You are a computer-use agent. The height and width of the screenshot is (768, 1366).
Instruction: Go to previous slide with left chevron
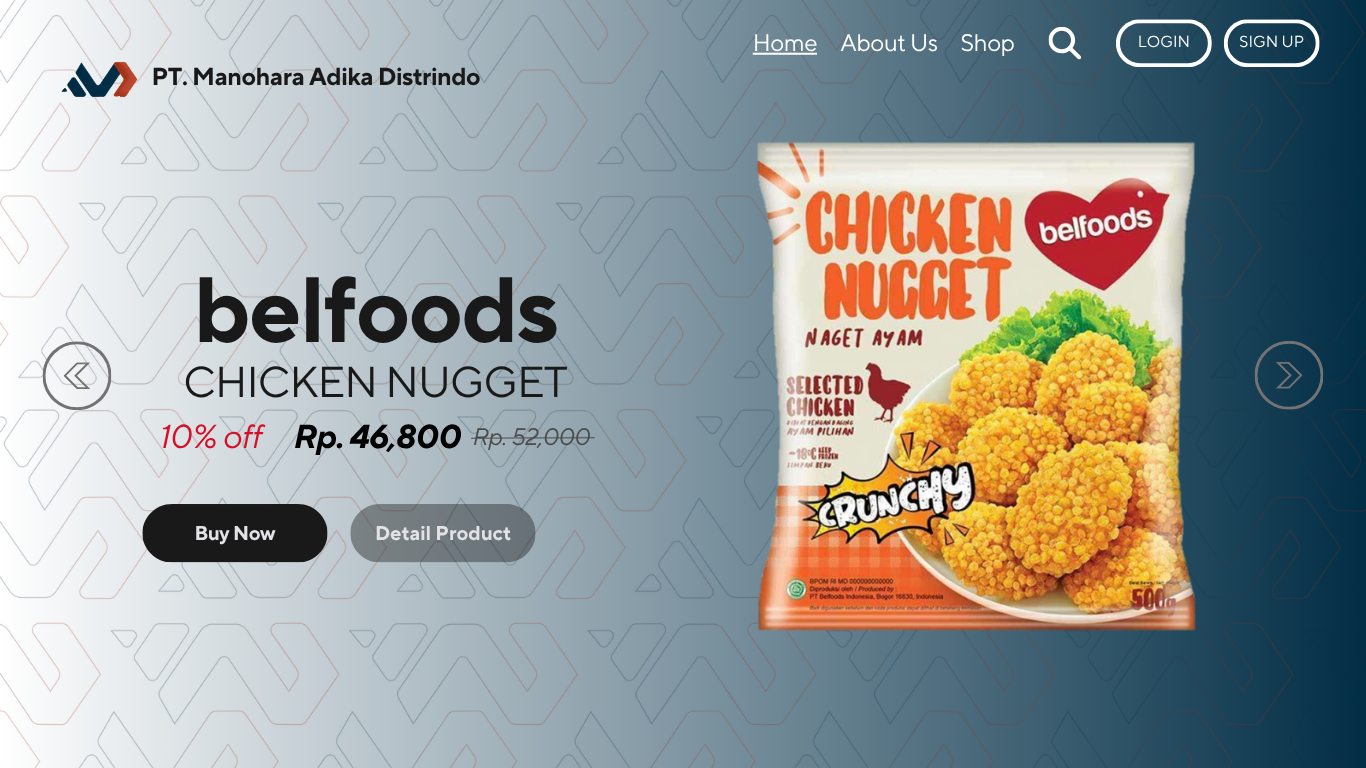77,375
